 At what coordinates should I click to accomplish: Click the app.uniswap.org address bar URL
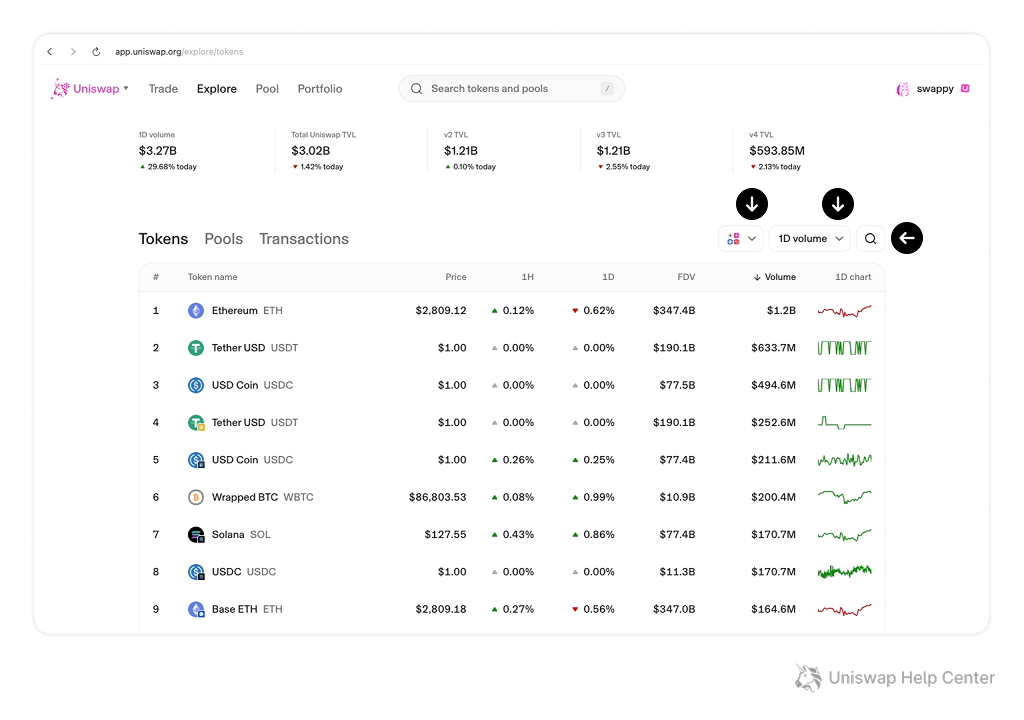(179, 52)
